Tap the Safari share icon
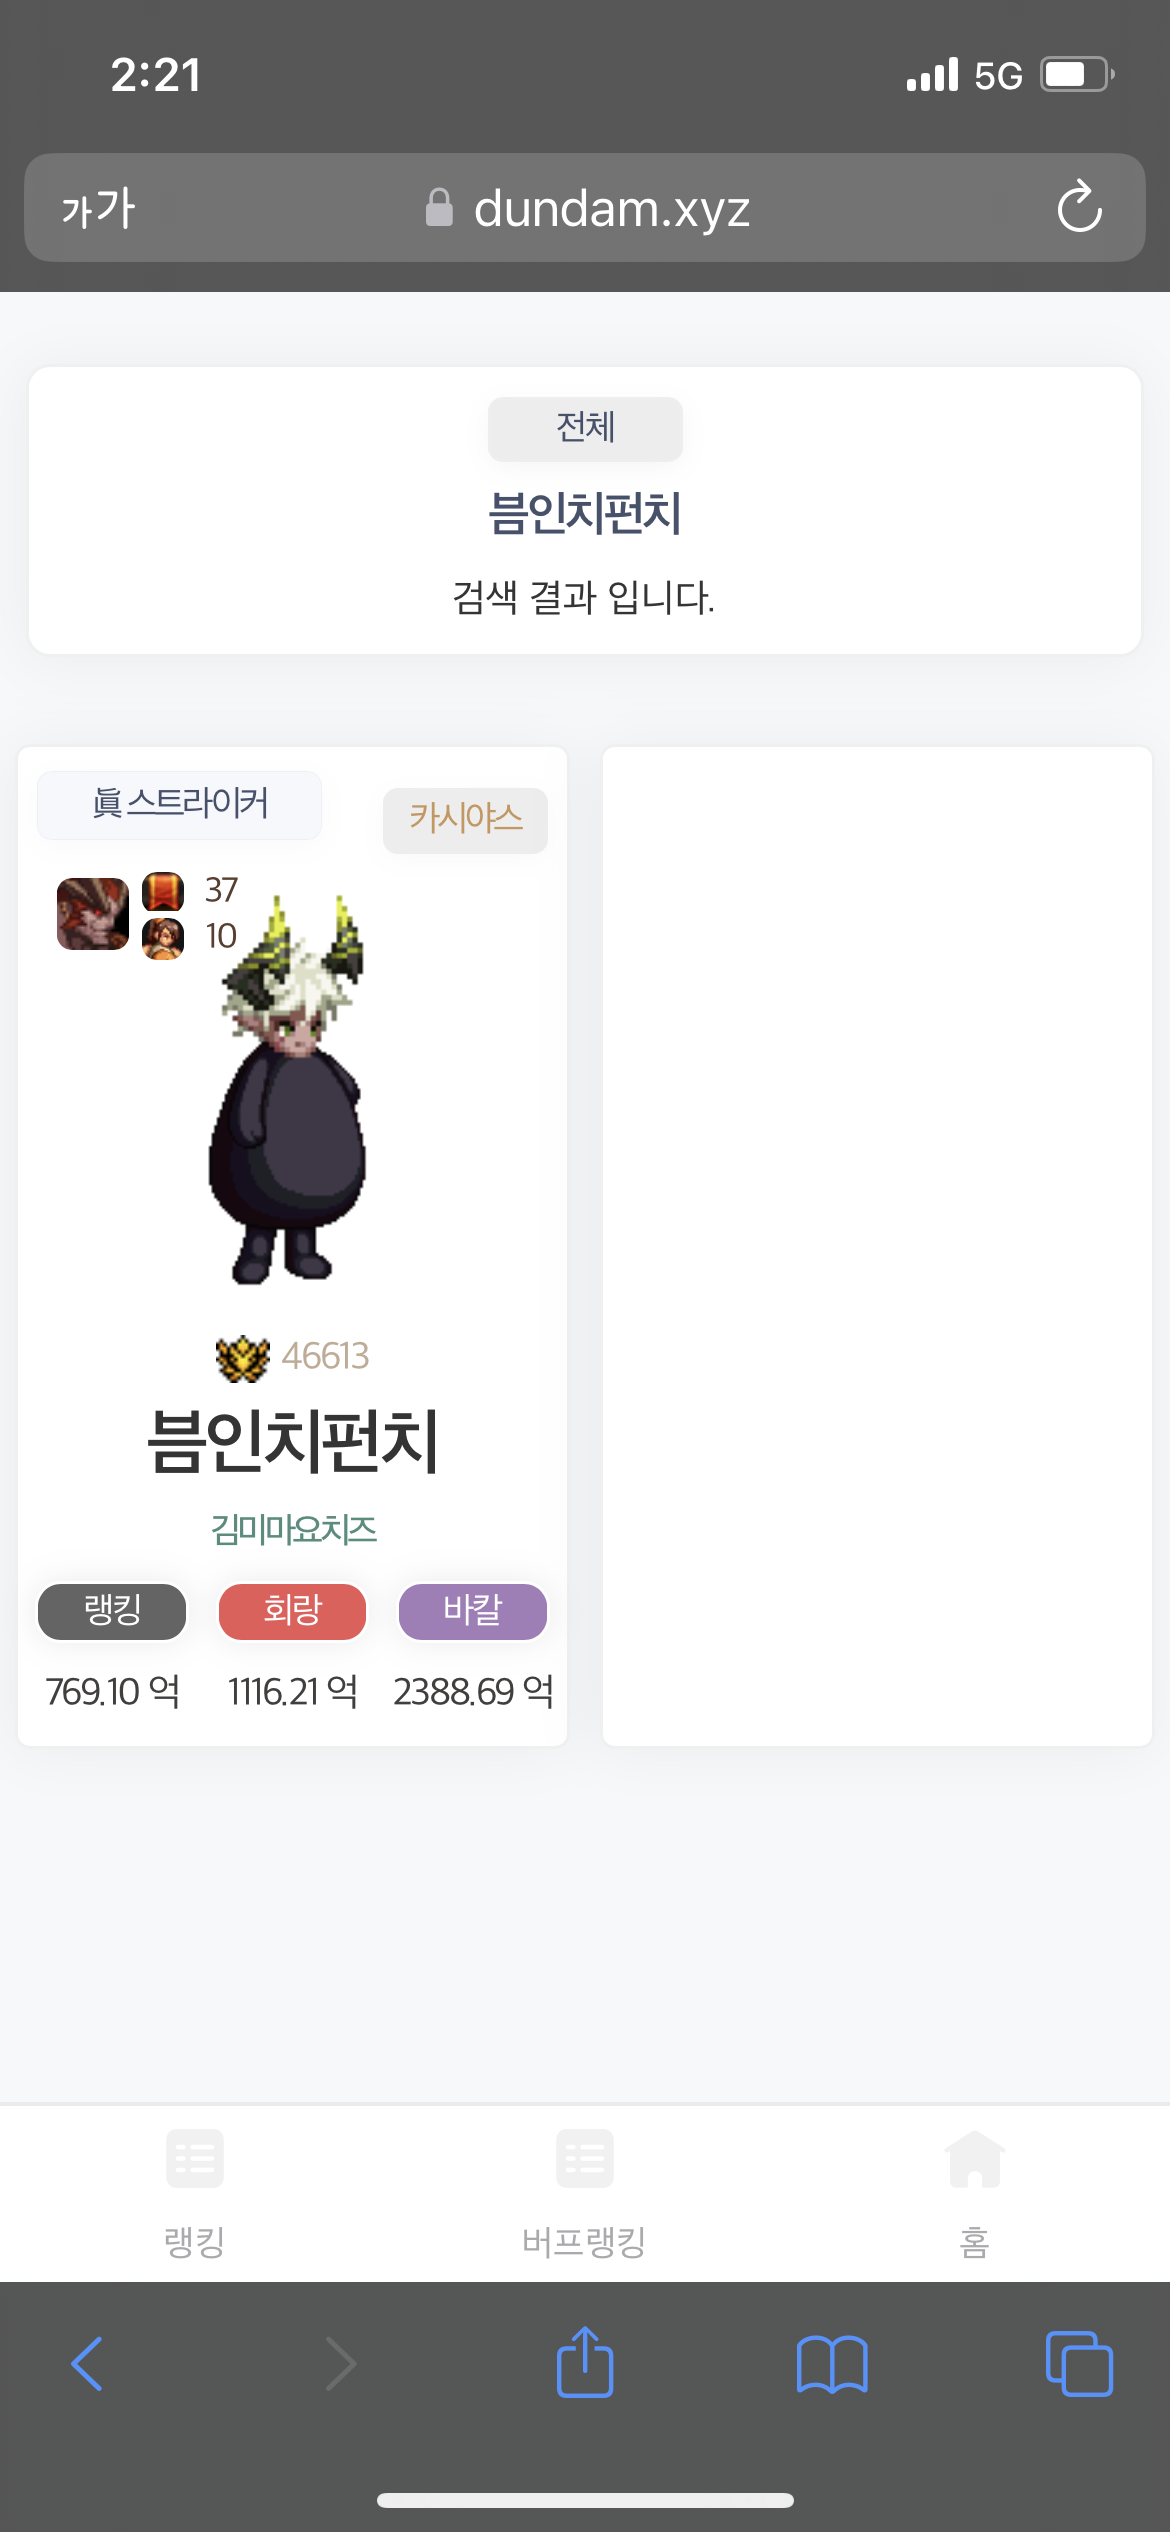1170x2532 pixels. pyautogui.click(x=585, y=2362)
